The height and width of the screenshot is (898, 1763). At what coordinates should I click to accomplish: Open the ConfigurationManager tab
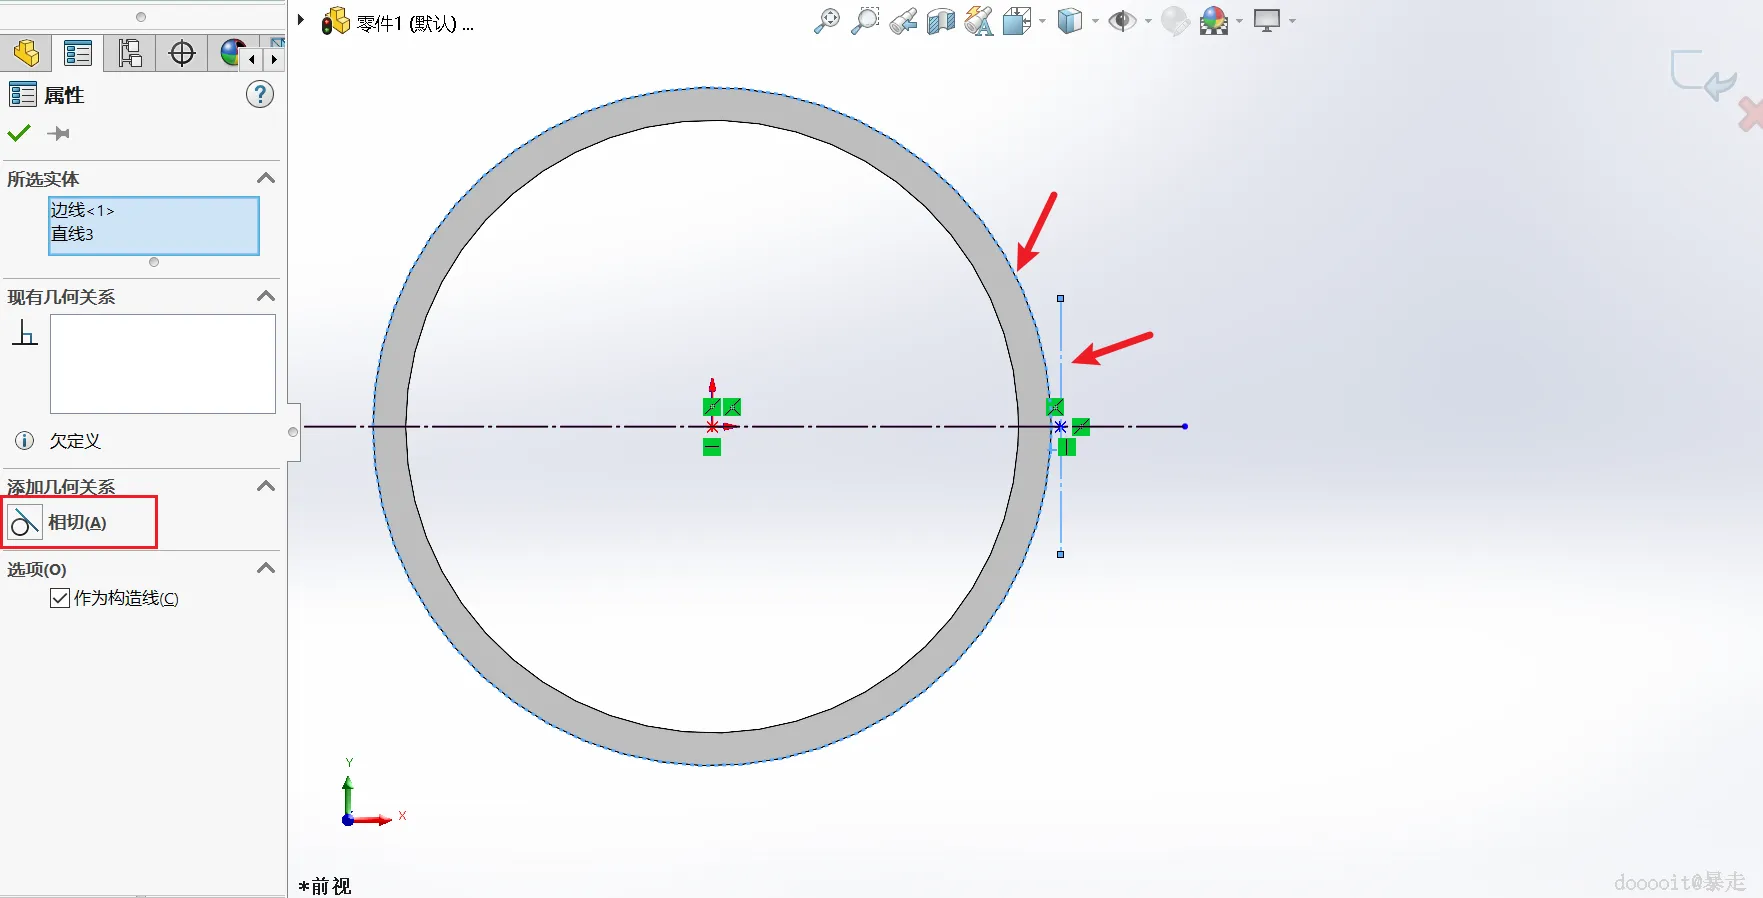coord(130,53)
